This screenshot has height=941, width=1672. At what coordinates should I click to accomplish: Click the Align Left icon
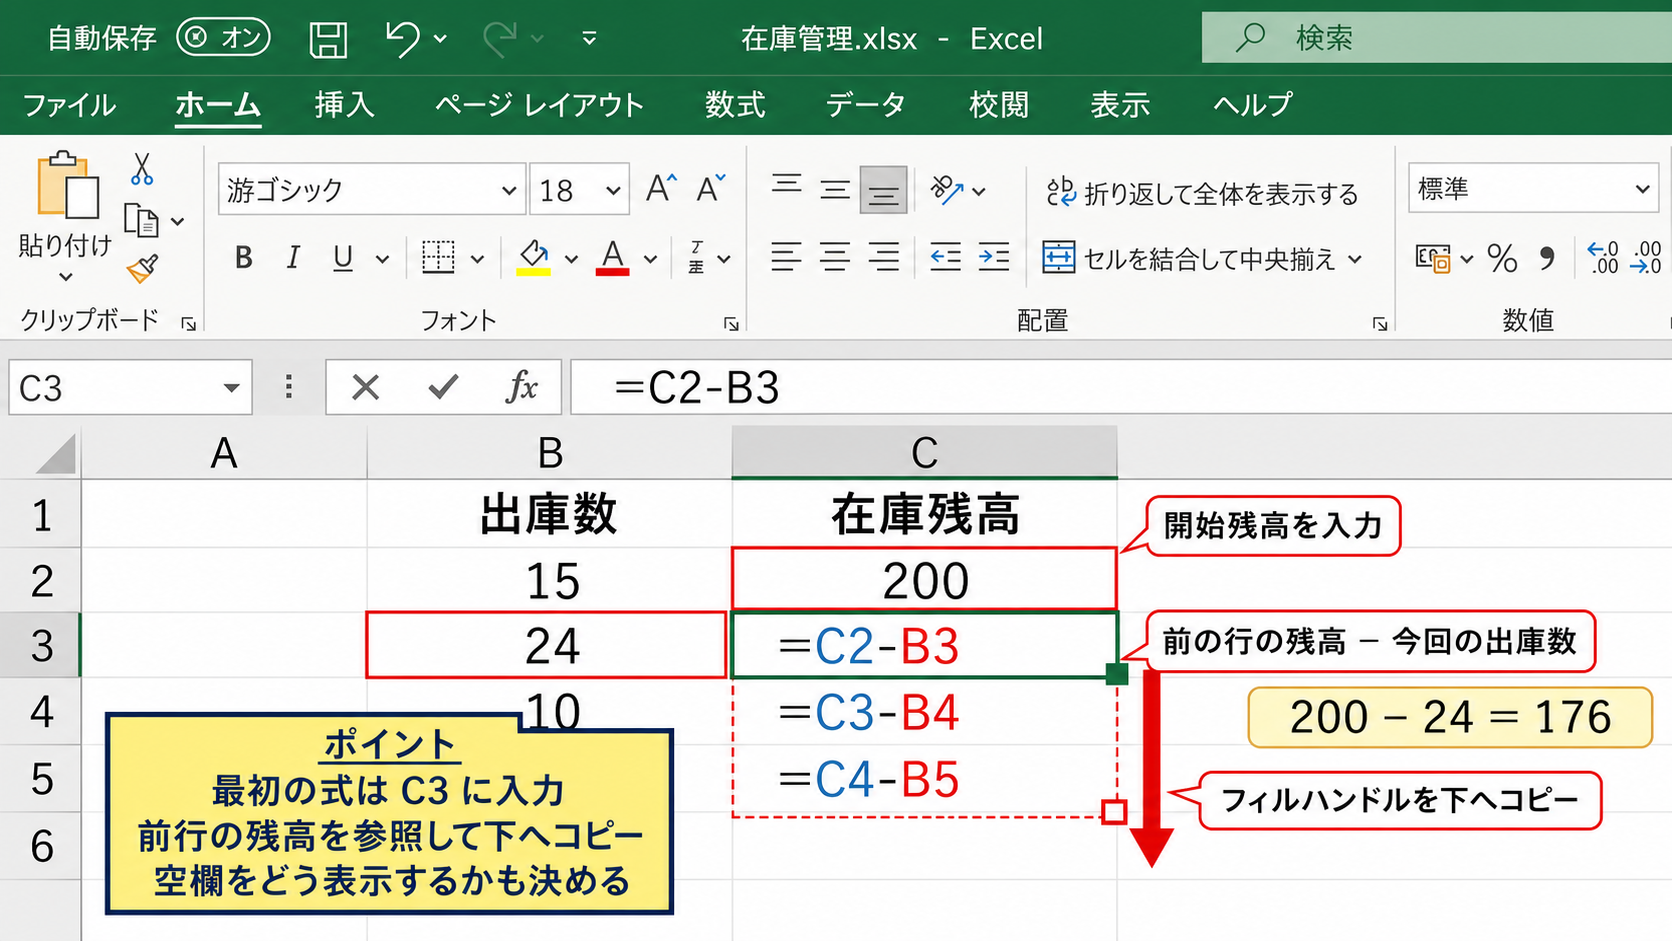click(x=786, y=258)
